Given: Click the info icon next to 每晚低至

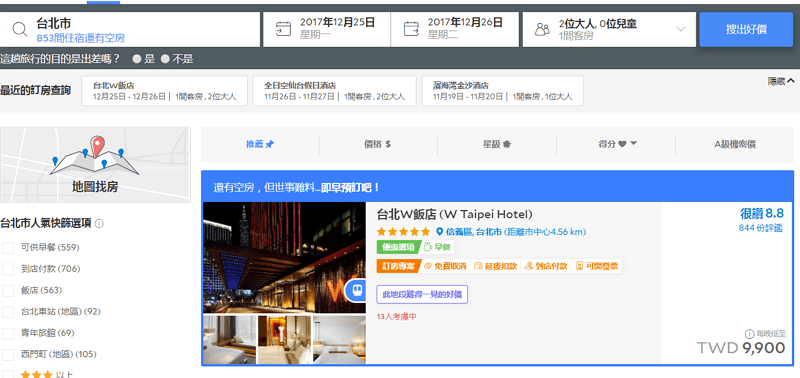Looking at the screenshot, I should coord(749,334).
